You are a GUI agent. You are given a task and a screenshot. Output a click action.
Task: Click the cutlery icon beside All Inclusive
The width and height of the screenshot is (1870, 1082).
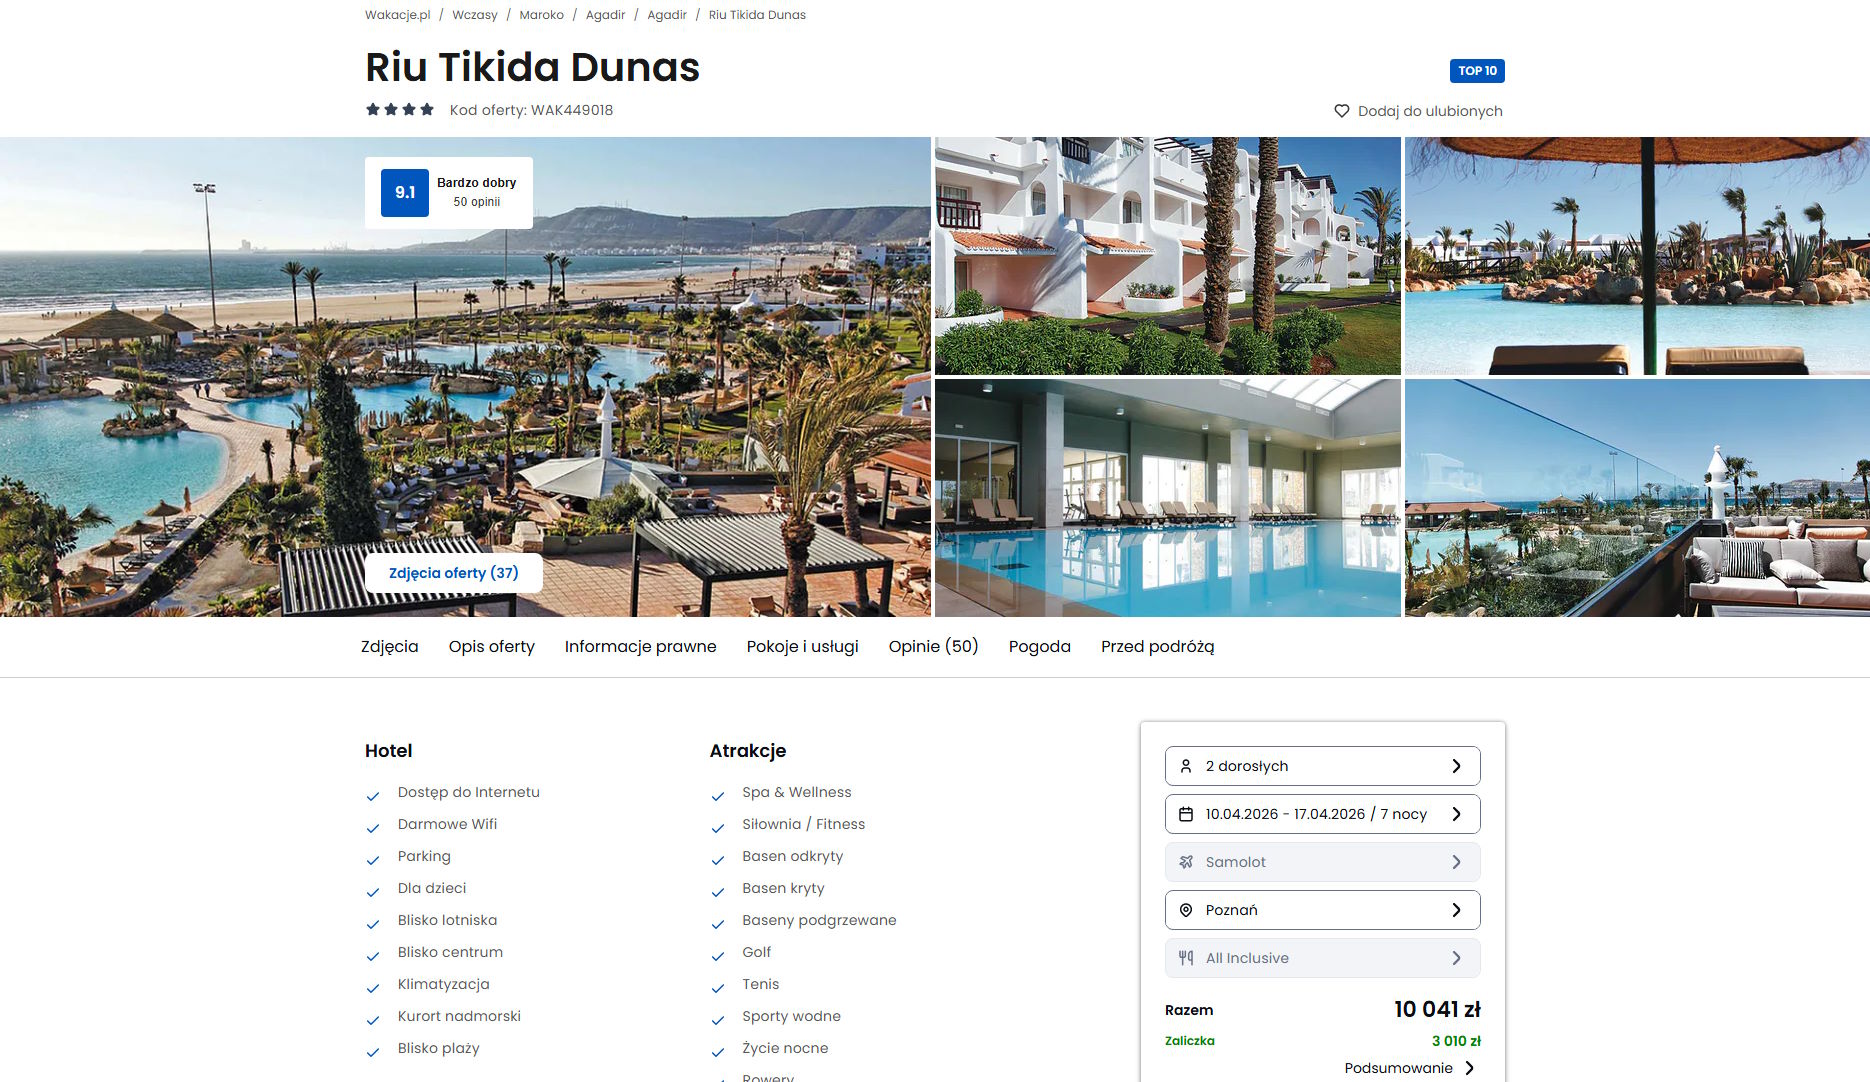point(1186,958)
